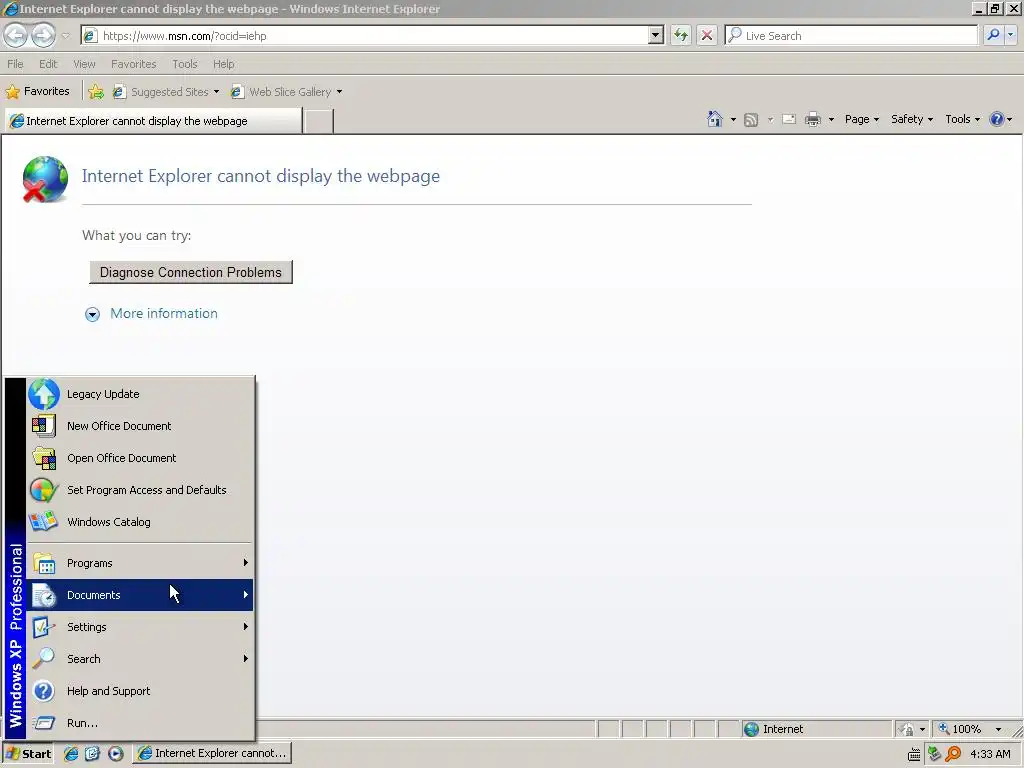Click the network connection tray icon

[x=934, y=754]
